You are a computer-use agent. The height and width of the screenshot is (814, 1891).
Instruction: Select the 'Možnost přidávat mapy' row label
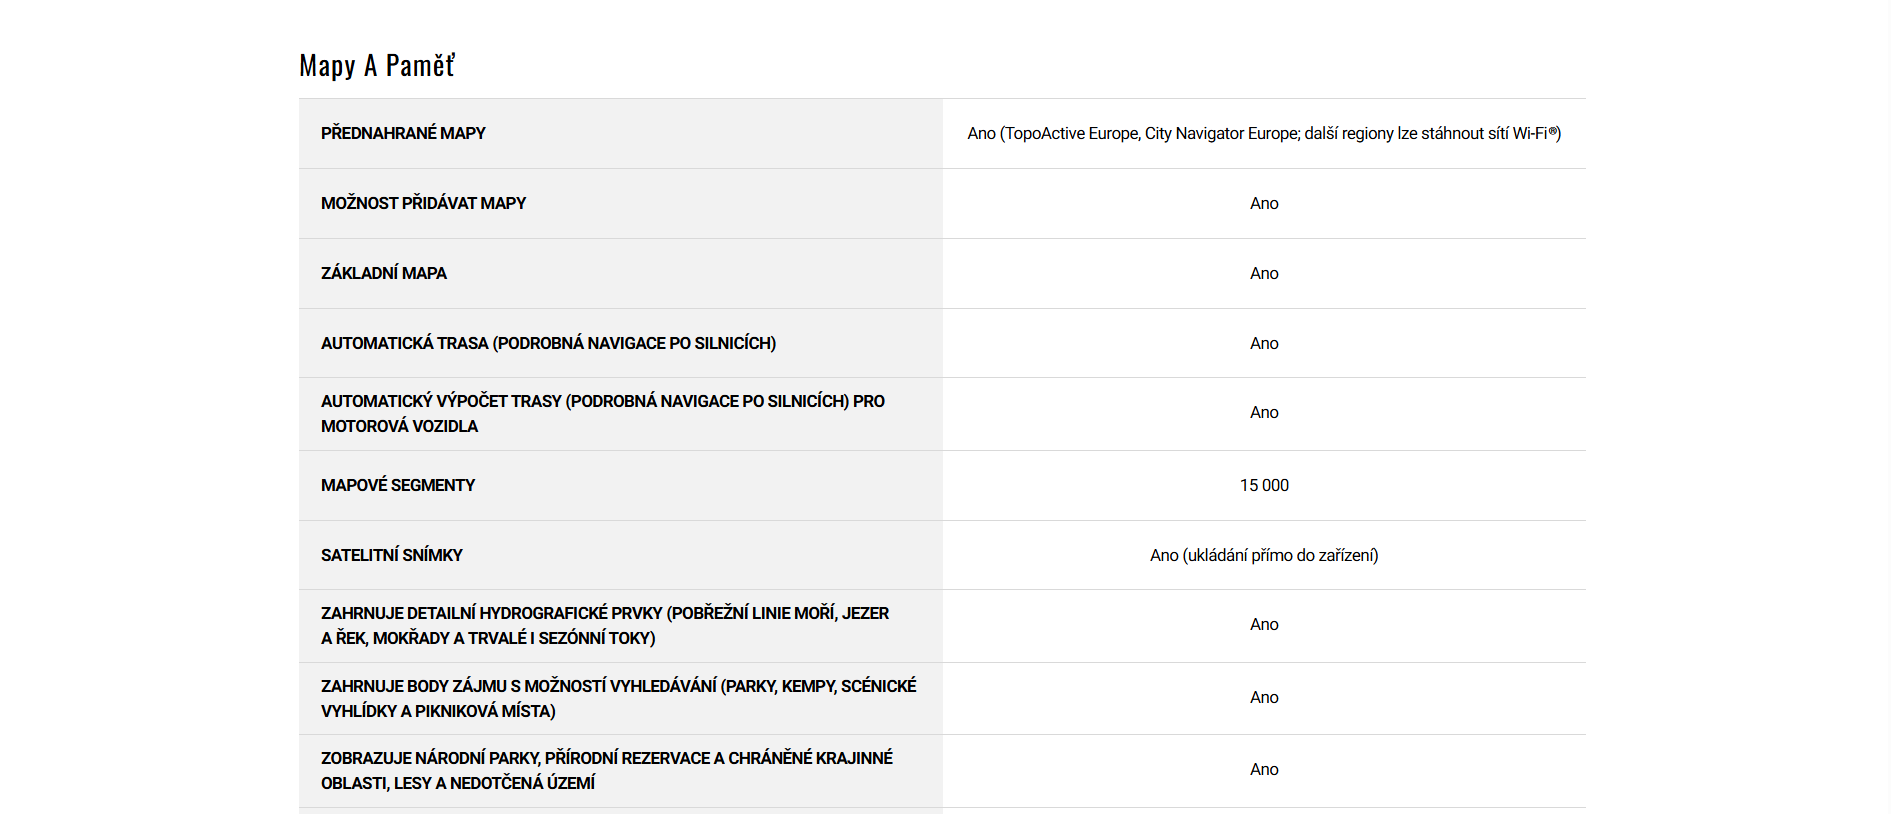click(423, 203)
